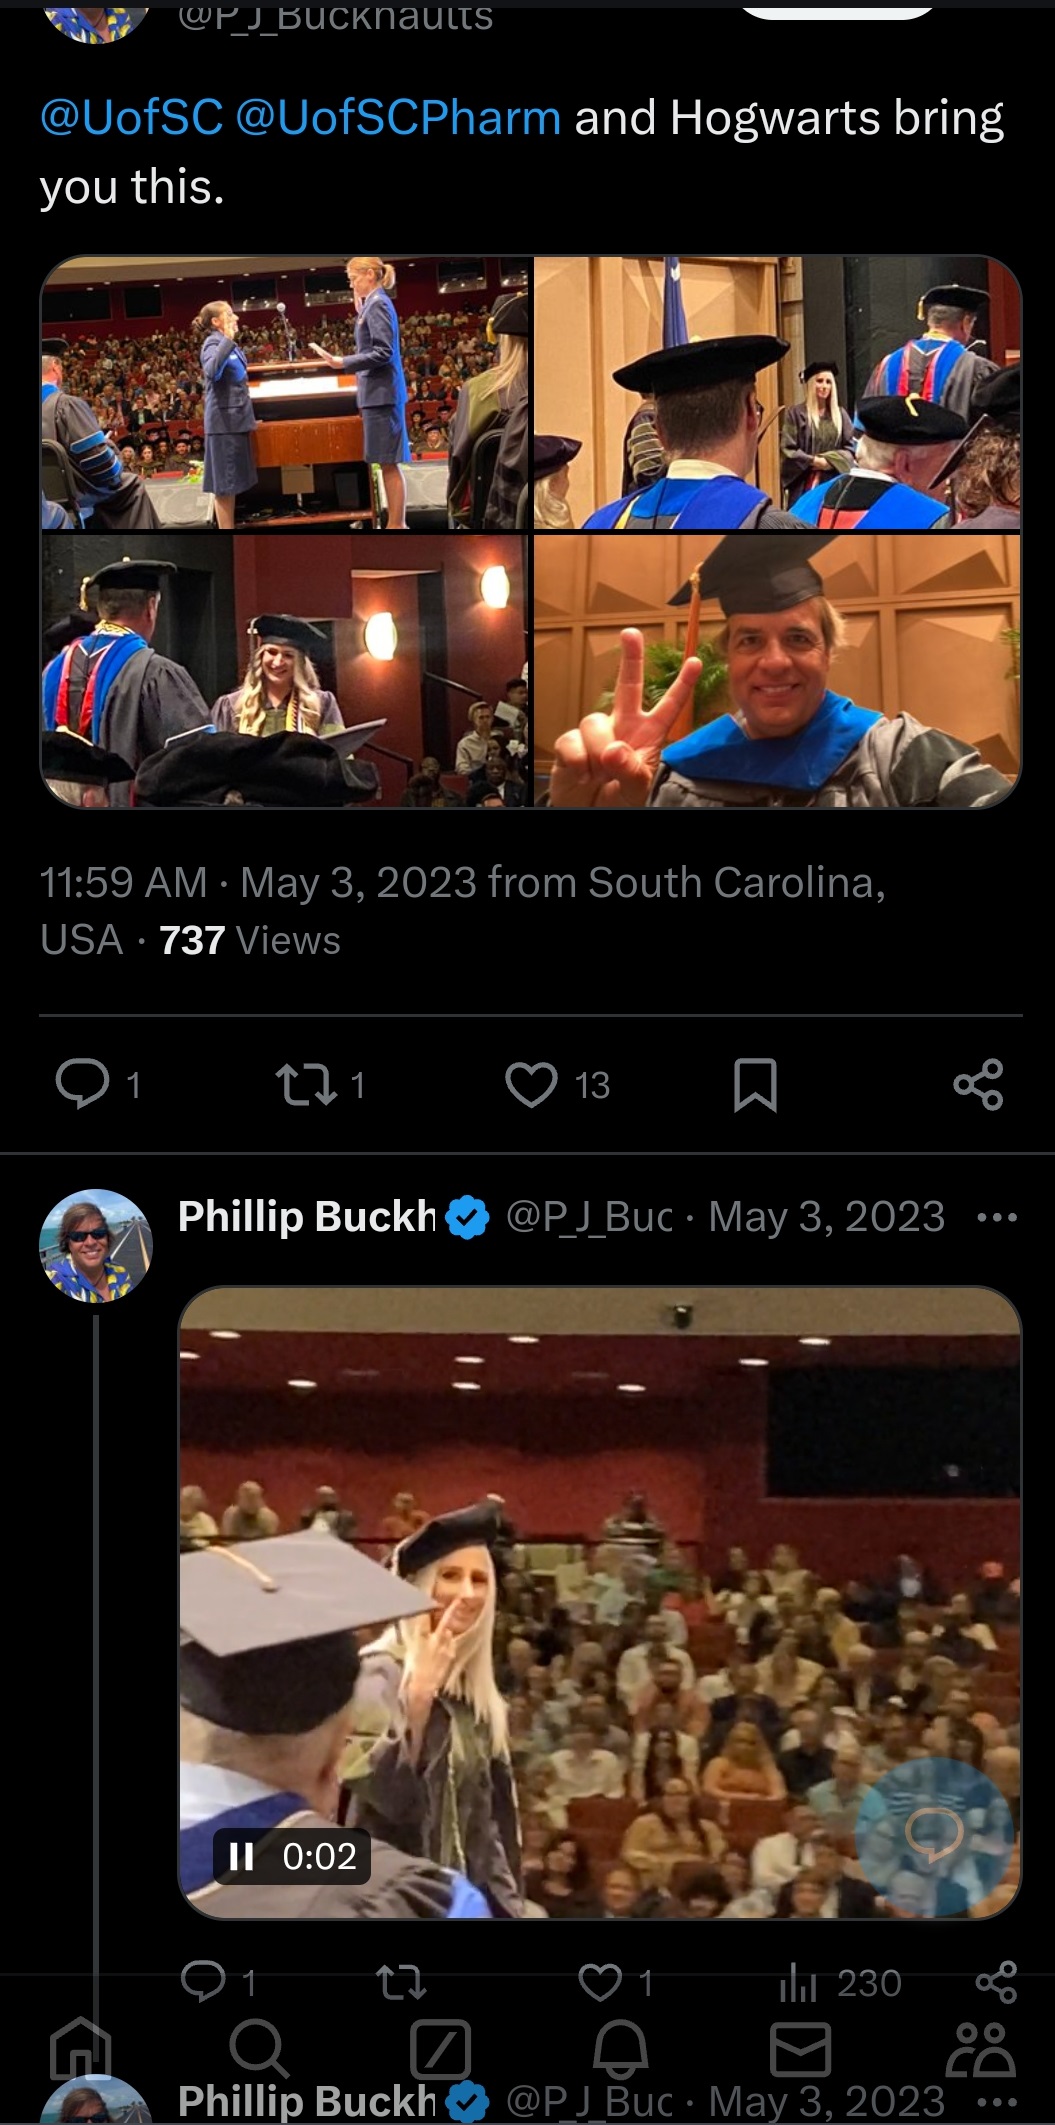This screenshot has width=1055, height=2125.
Task: Pause the video at 0:02
Action: [240, 1856]
